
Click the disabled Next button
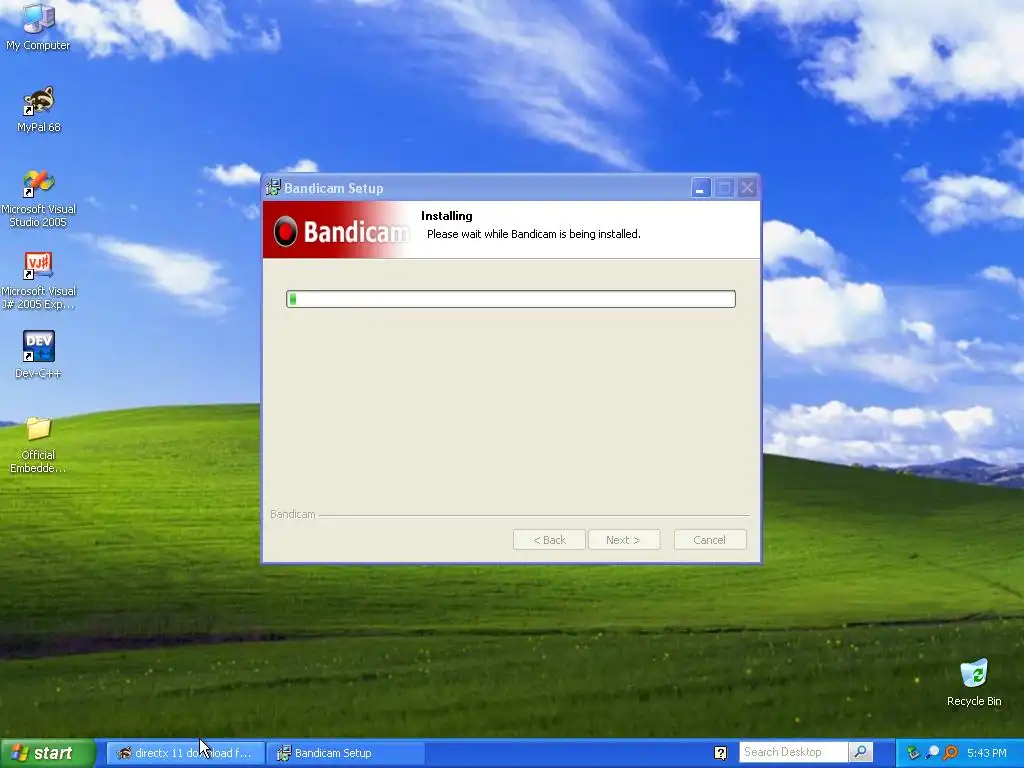624,540
